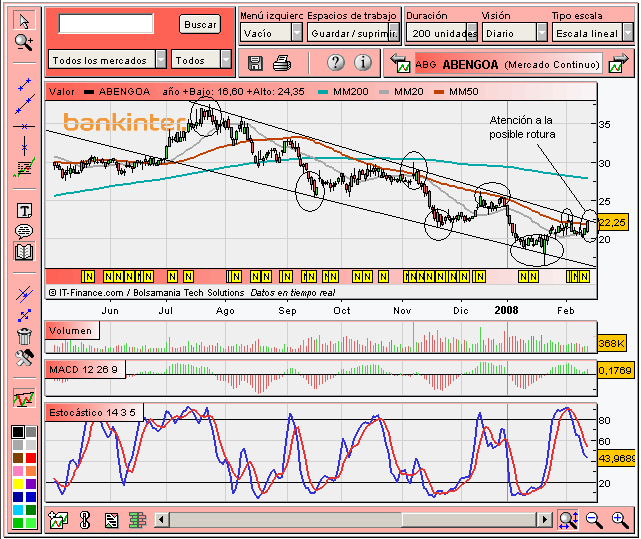Select the parallel lines channel tool
Screen dimensions: 642x539
tap(24, 294)
